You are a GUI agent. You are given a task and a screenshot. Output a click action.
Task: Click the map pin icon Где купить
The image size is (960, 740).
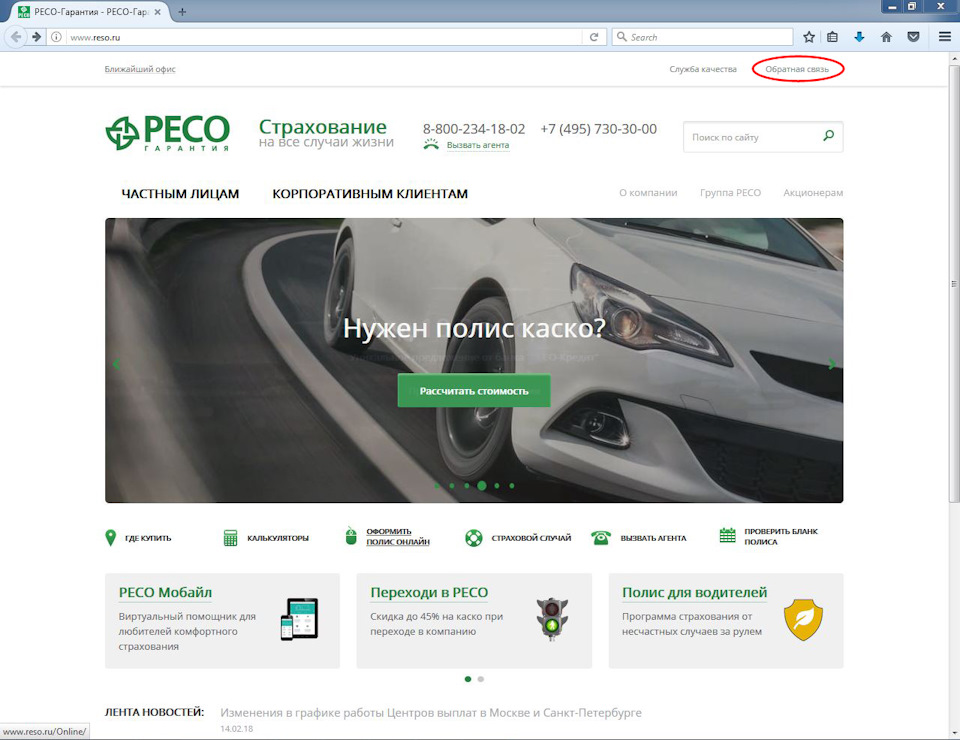110,538
